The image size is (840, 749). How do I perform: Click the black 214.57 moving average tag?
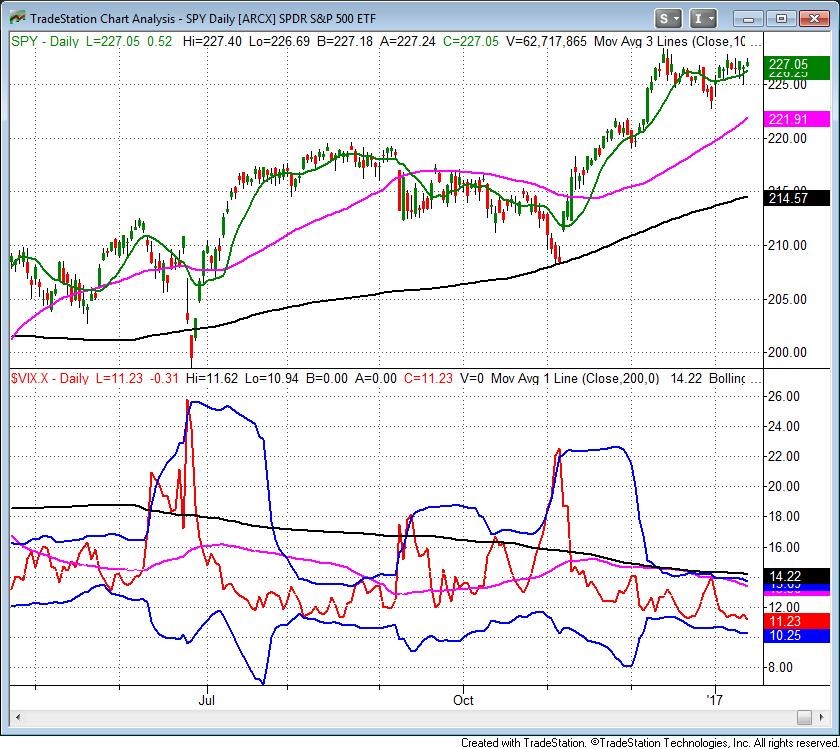(x=796, y=198)
